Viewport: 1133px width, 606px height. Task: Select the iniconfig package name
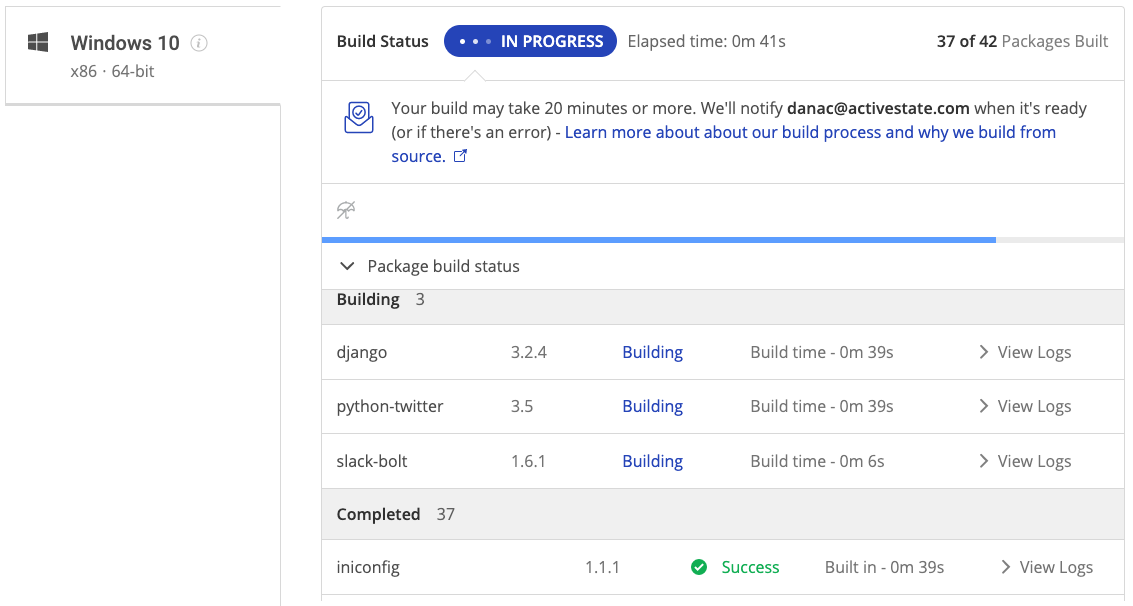(x=368, y=568)
